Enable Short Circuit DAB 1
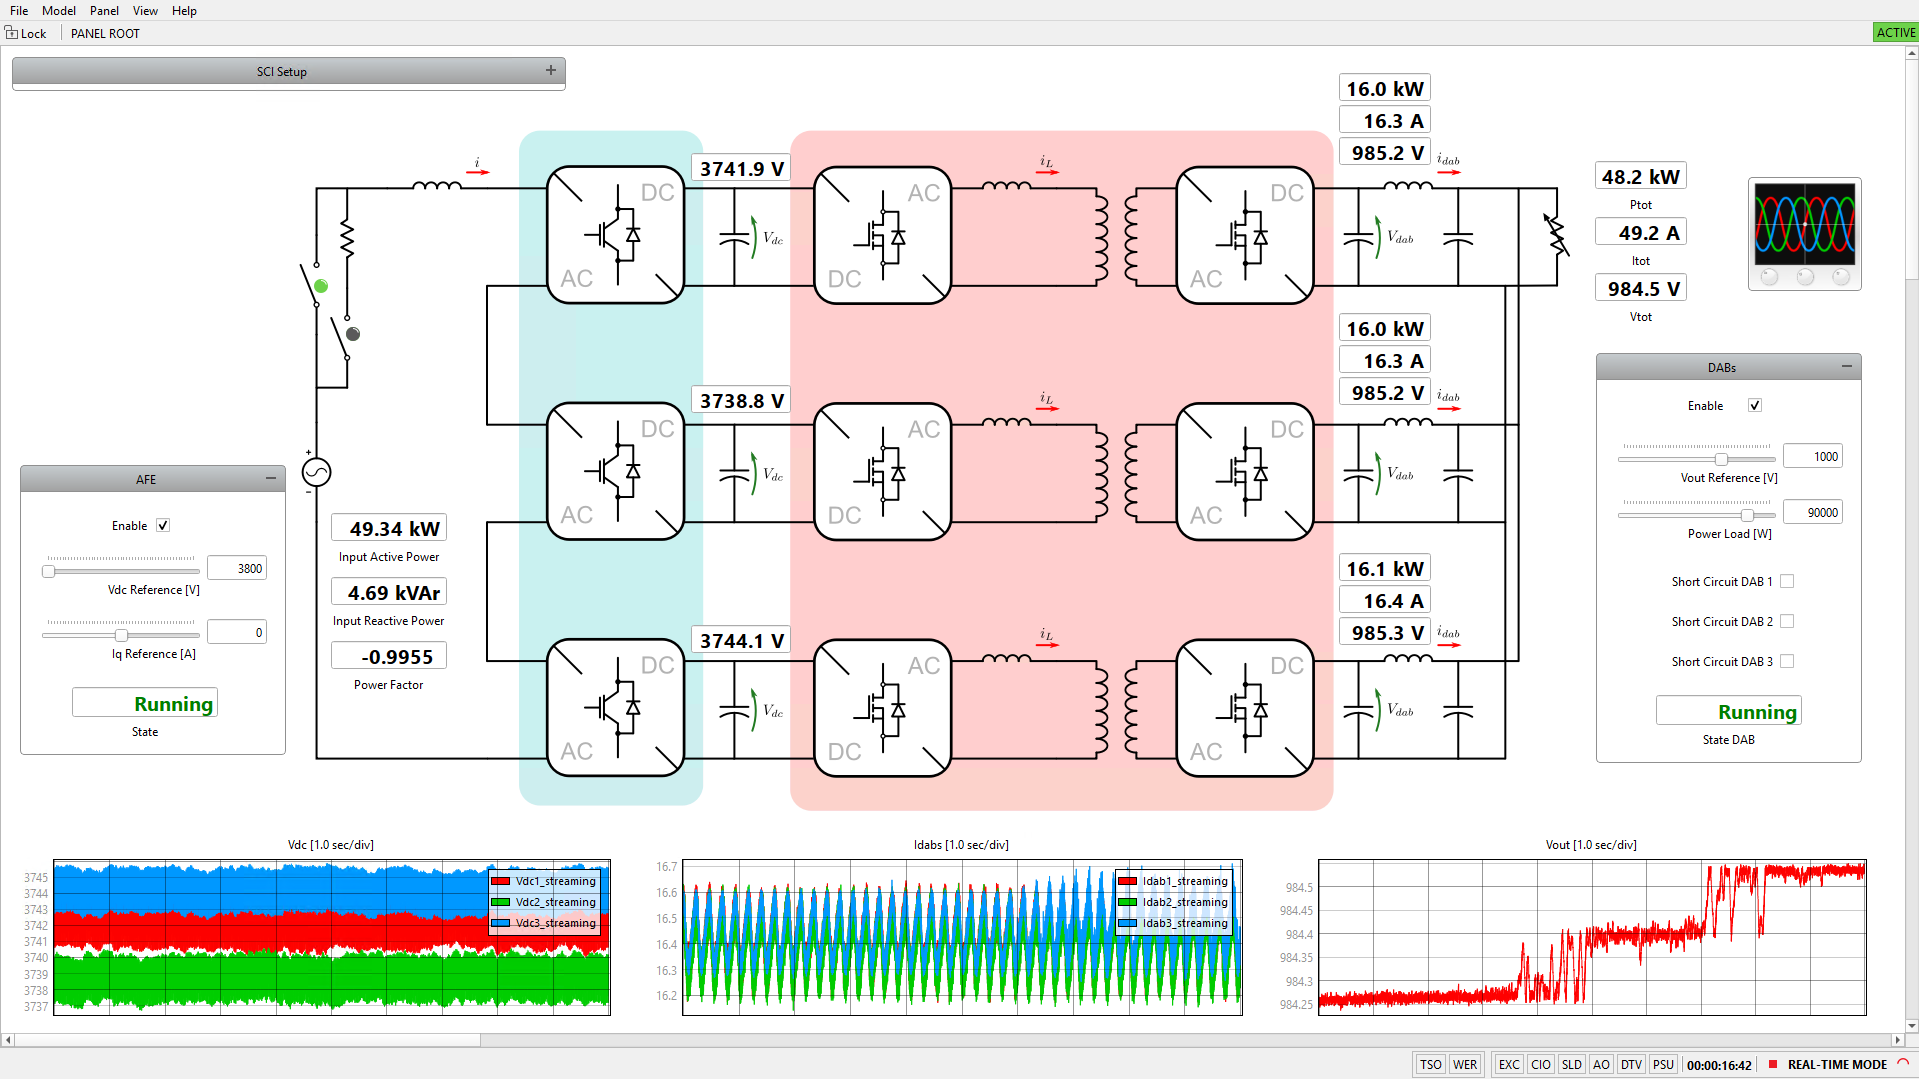 [x=1787, y=582]
